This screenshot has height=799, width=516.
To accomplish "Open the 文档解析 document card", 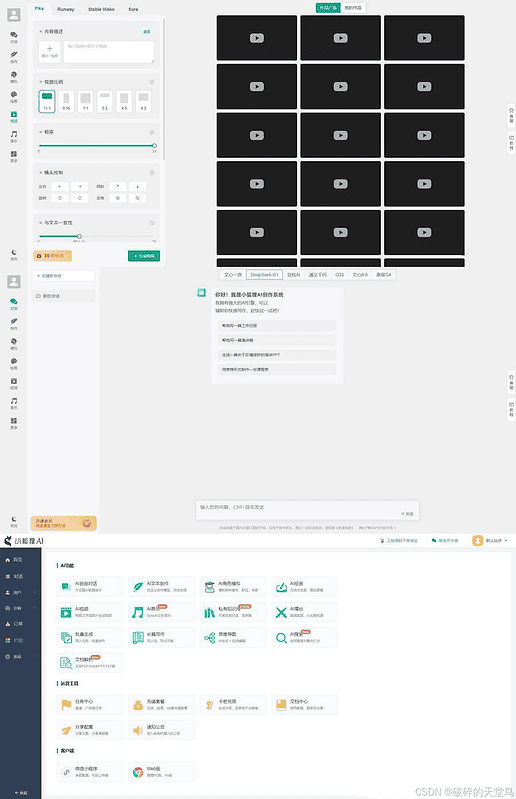I will point(90,662).
